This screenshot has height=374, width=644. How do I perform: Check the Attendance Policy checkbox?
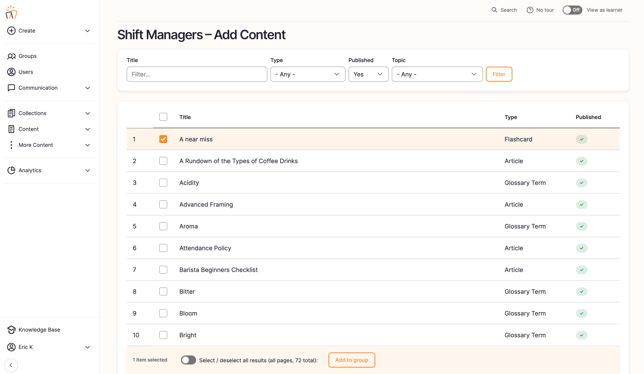[163, 248]
